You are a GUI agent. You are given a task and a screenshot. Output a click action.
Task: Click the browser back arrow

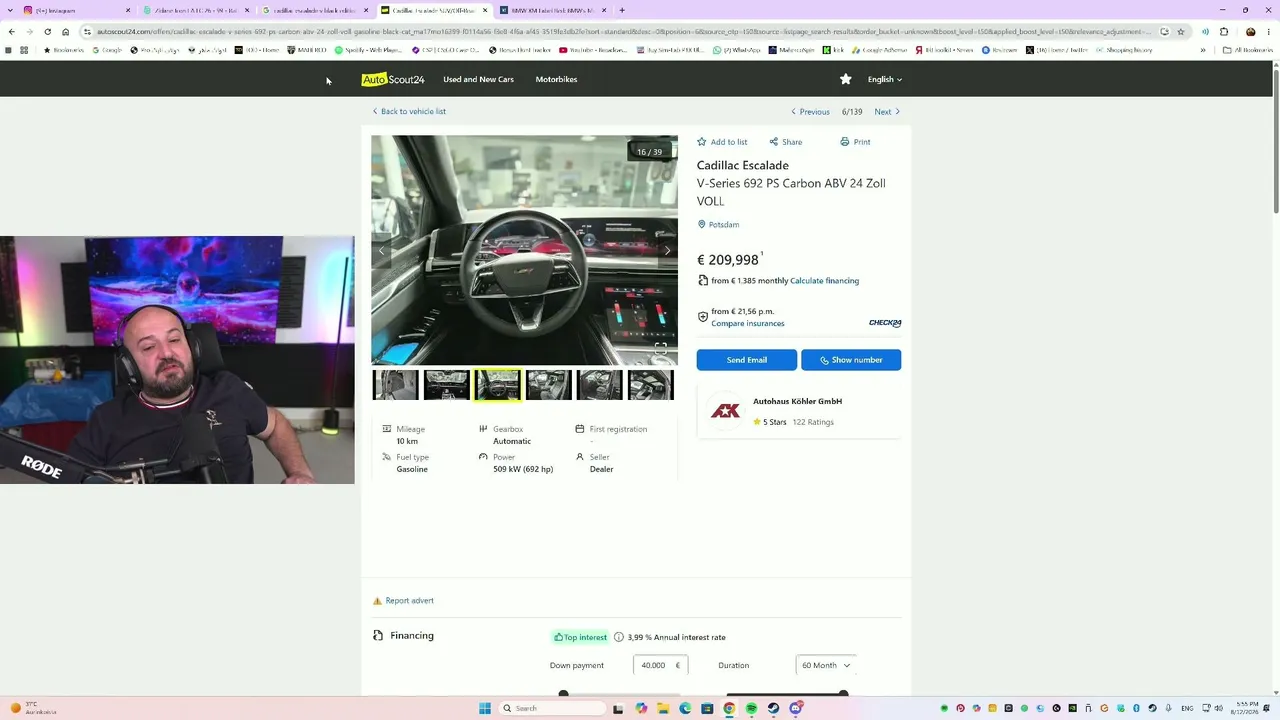point(12,32)
